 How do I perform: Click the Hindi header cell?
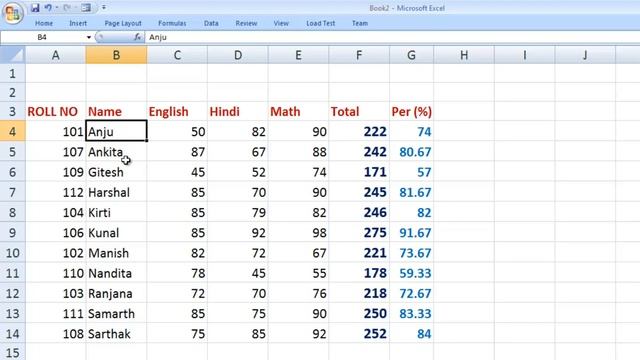coord(238,111)
